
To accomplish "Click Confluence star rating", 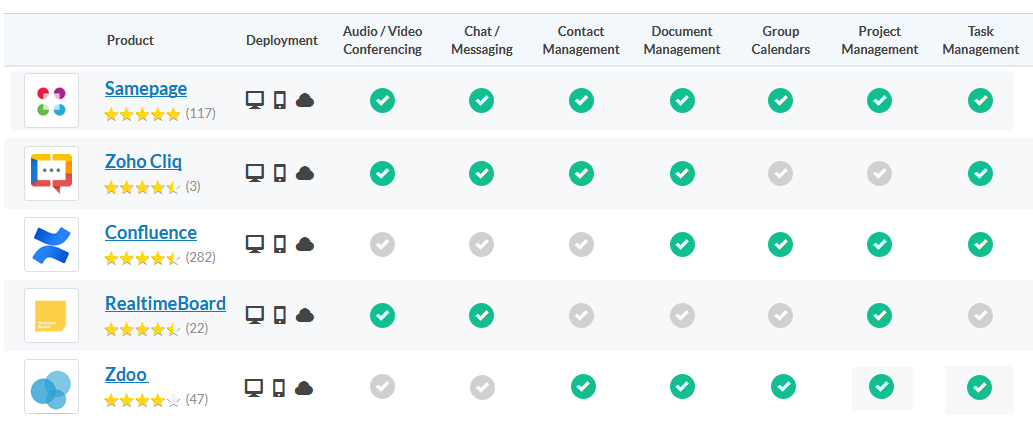I will [142, 258].
